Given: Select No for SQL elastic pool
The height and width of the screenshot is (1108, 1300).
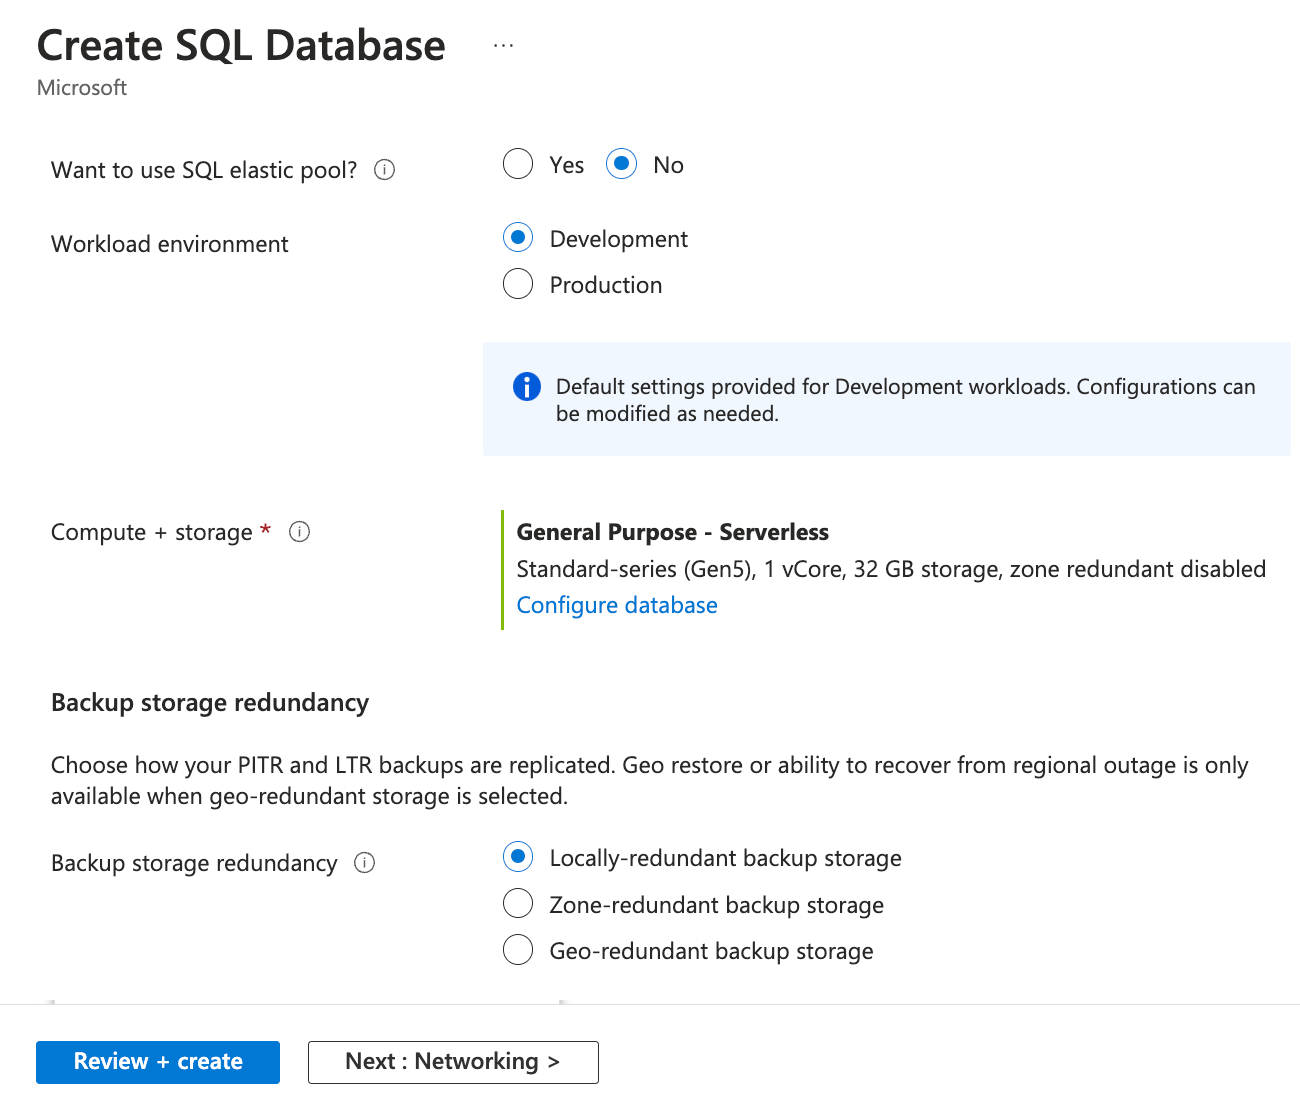Looking at the screenshot, I should [621, 164].
